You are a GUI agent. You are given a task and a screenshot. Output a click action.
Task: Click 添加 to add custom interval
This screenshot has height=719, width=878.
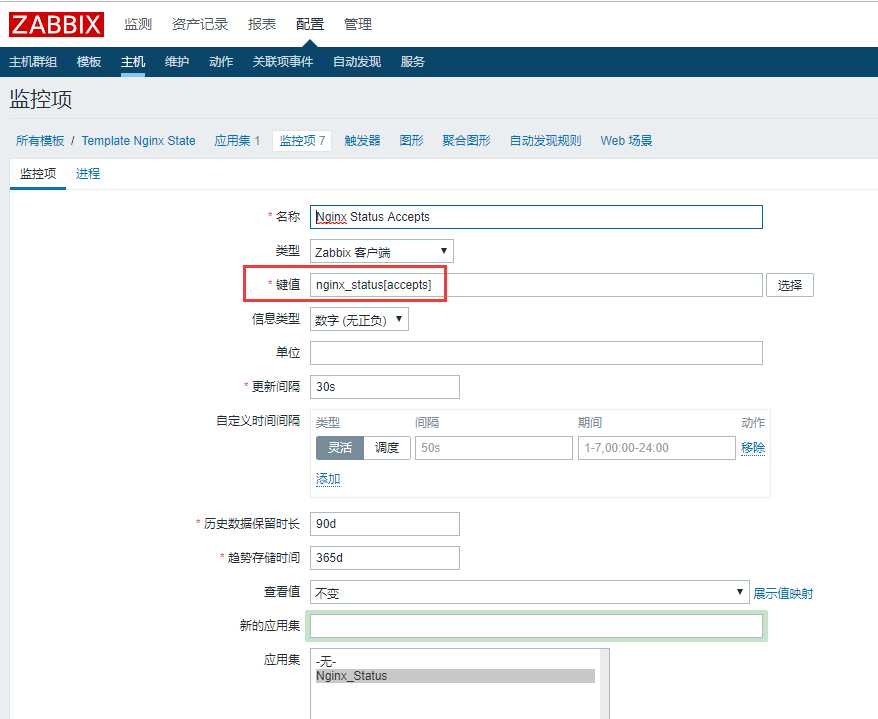[x=328, y=479]
